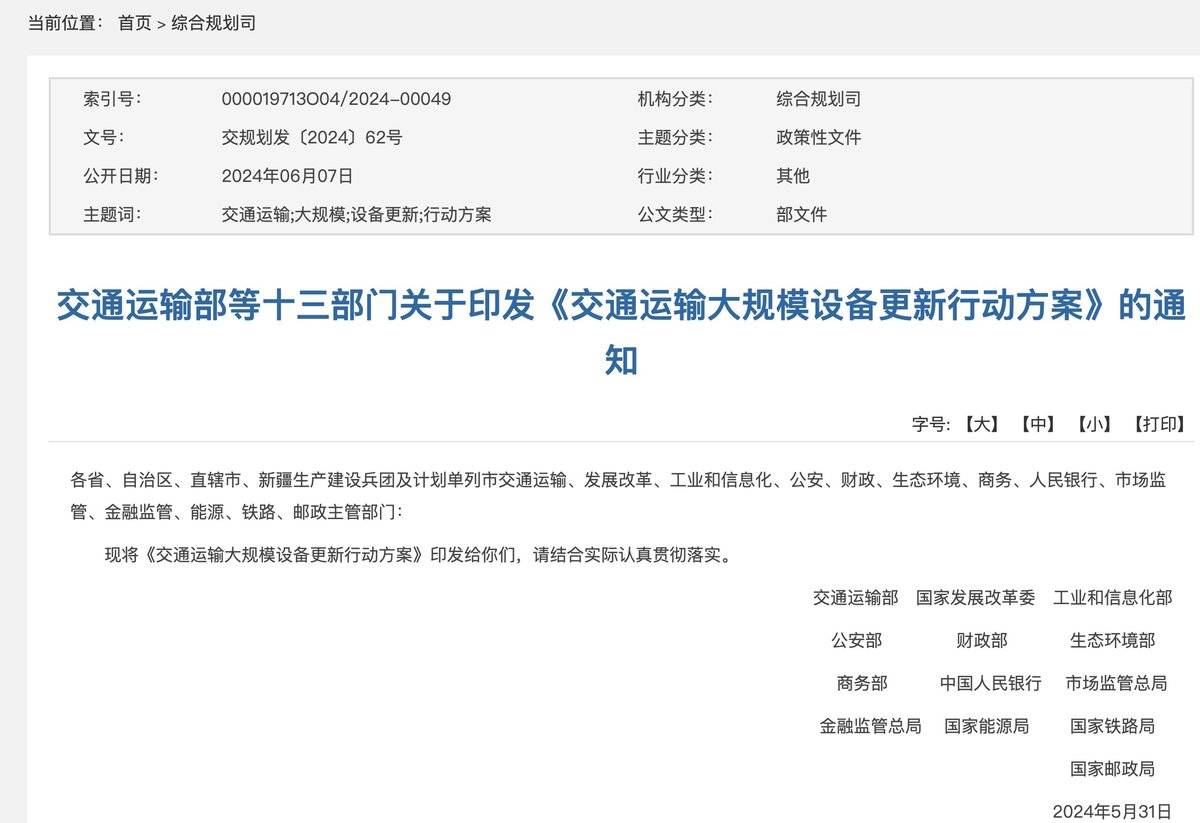1200x823 pixels.
Task: Click signatory 金融监管总局
Action: 870,726
